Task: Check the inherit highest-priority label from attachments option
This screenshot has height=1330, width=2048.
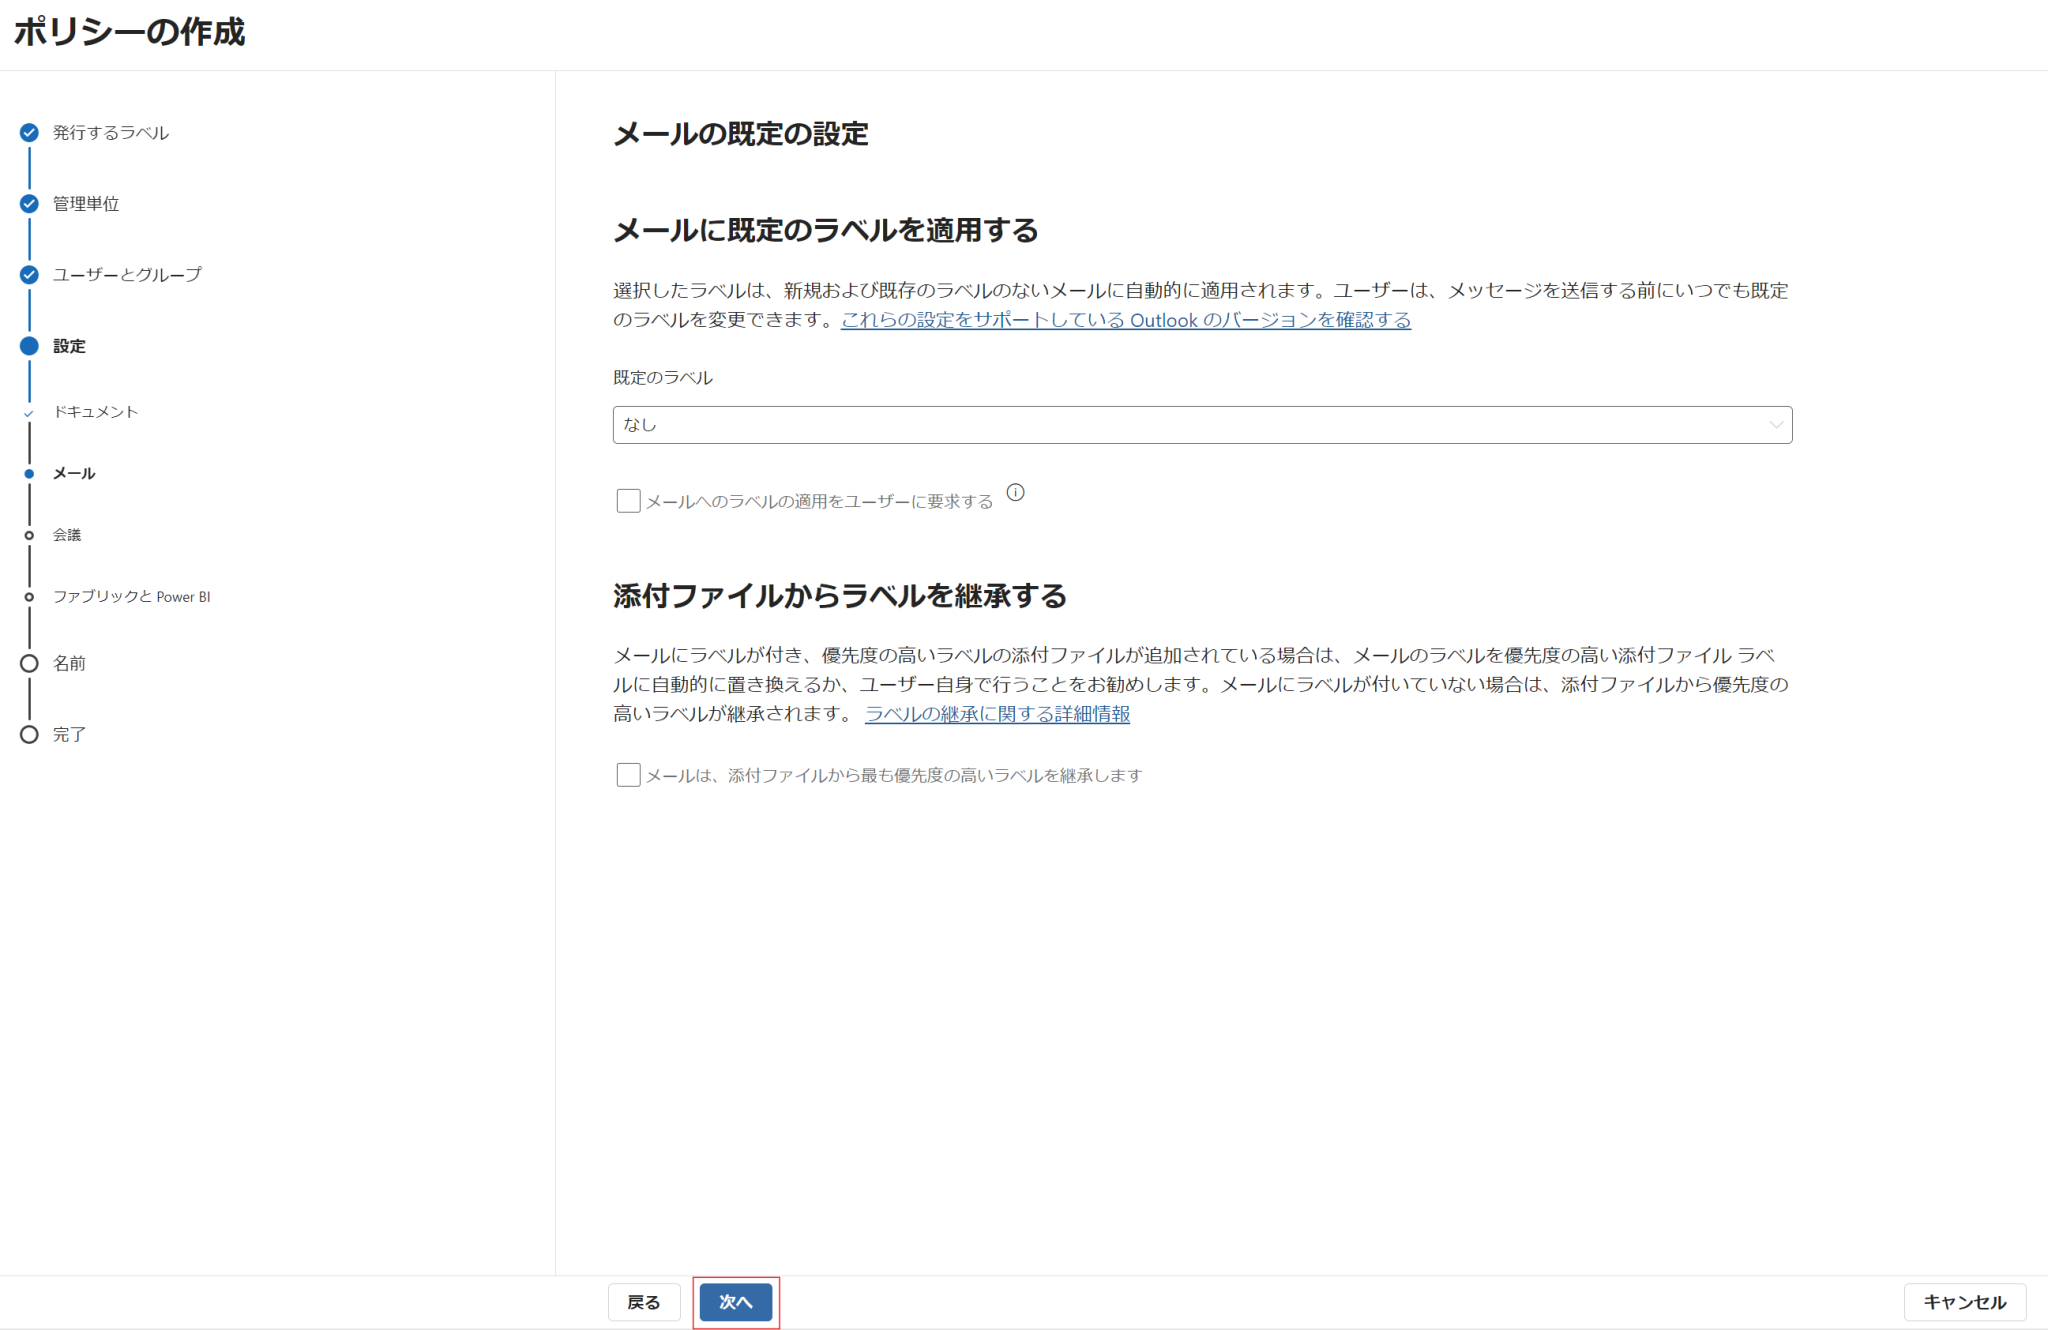Action: [628, 774]
